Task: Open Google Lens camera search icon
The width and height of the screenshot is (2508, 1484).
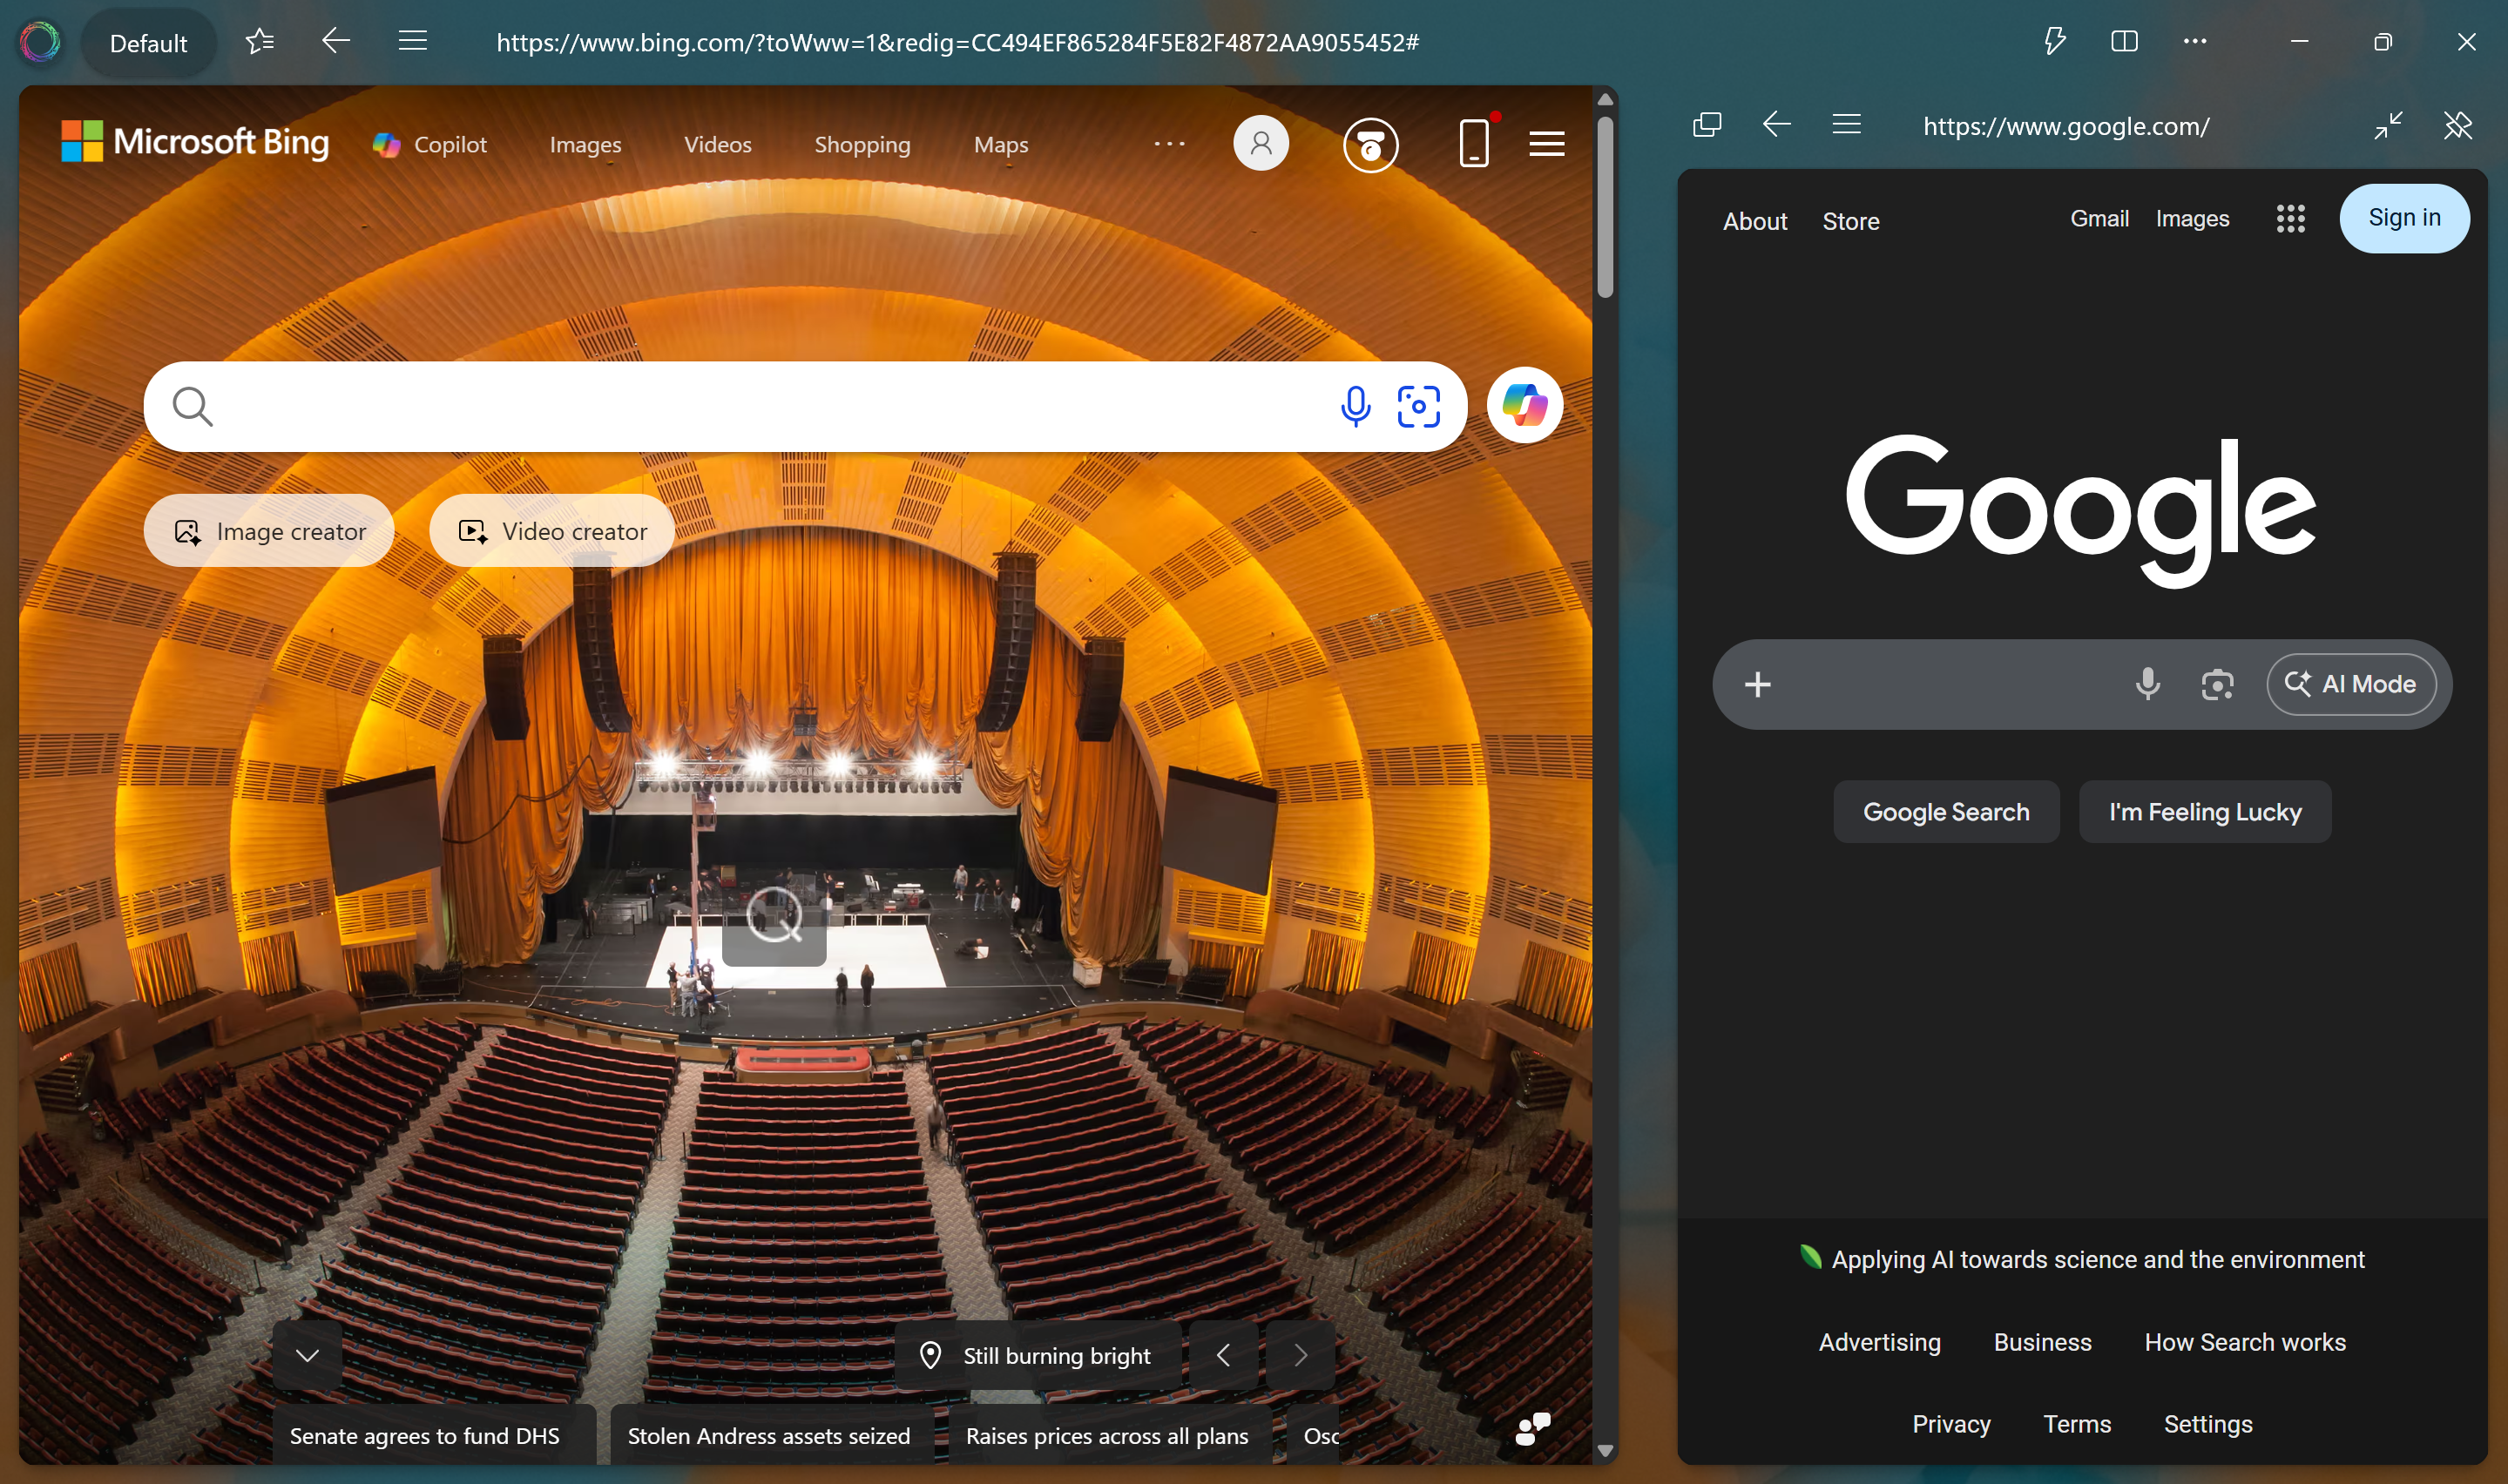Action: click(x=2217, y=684)
